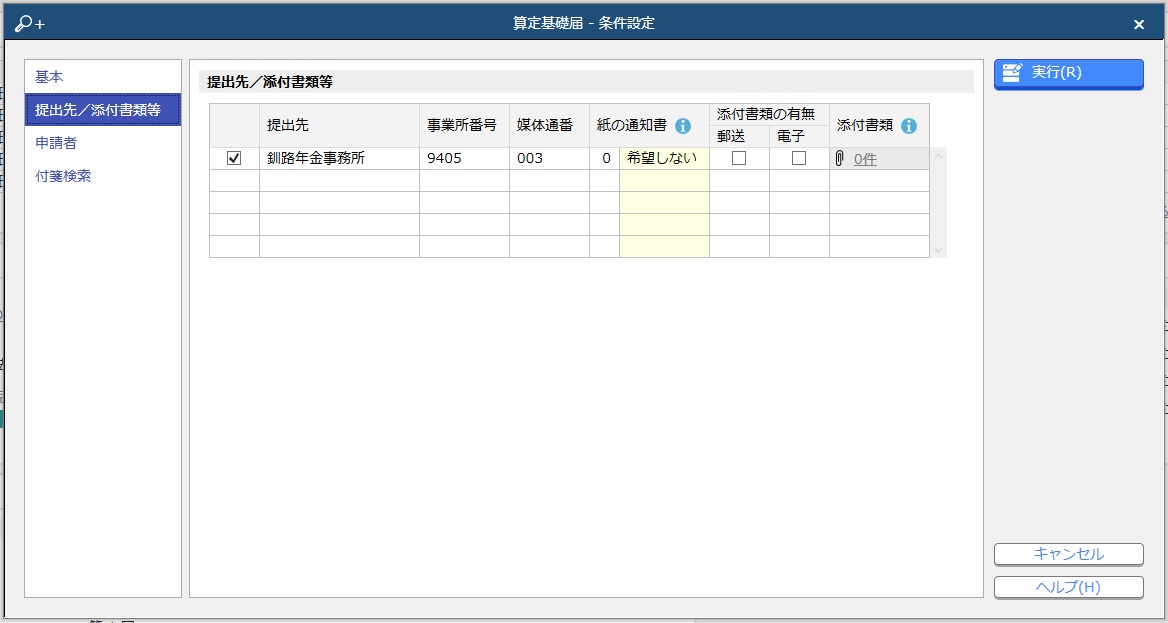1168x623 pixels.
Task: Enable the 電子 attachment checkbox
Action: click(799, 158)
